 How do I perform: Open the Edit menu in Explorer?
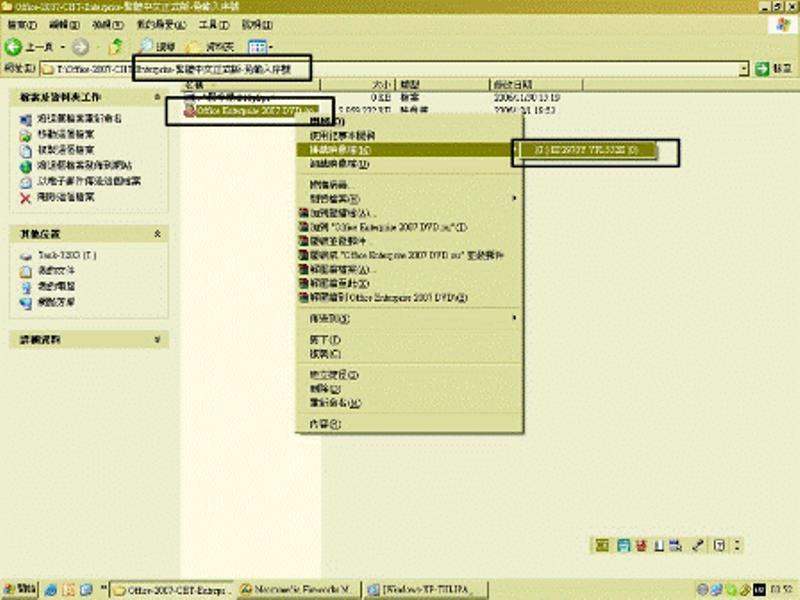(64, 24)
